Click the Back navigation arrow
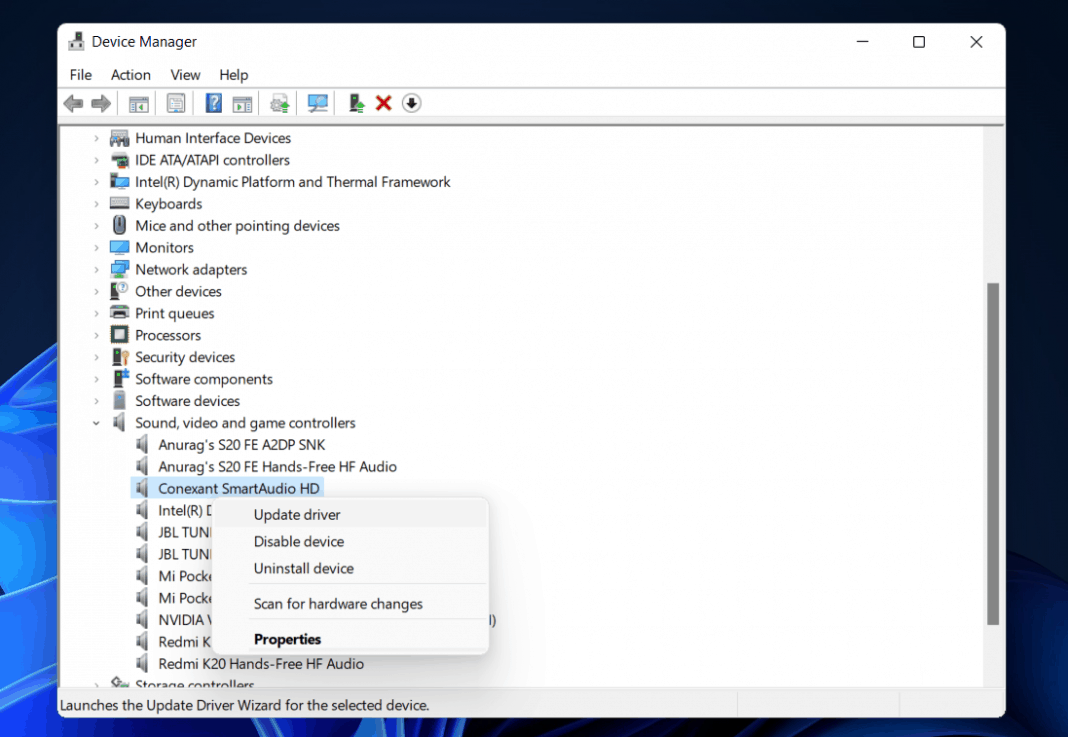This screenshot has height=737, width=1068. [73, 103]
